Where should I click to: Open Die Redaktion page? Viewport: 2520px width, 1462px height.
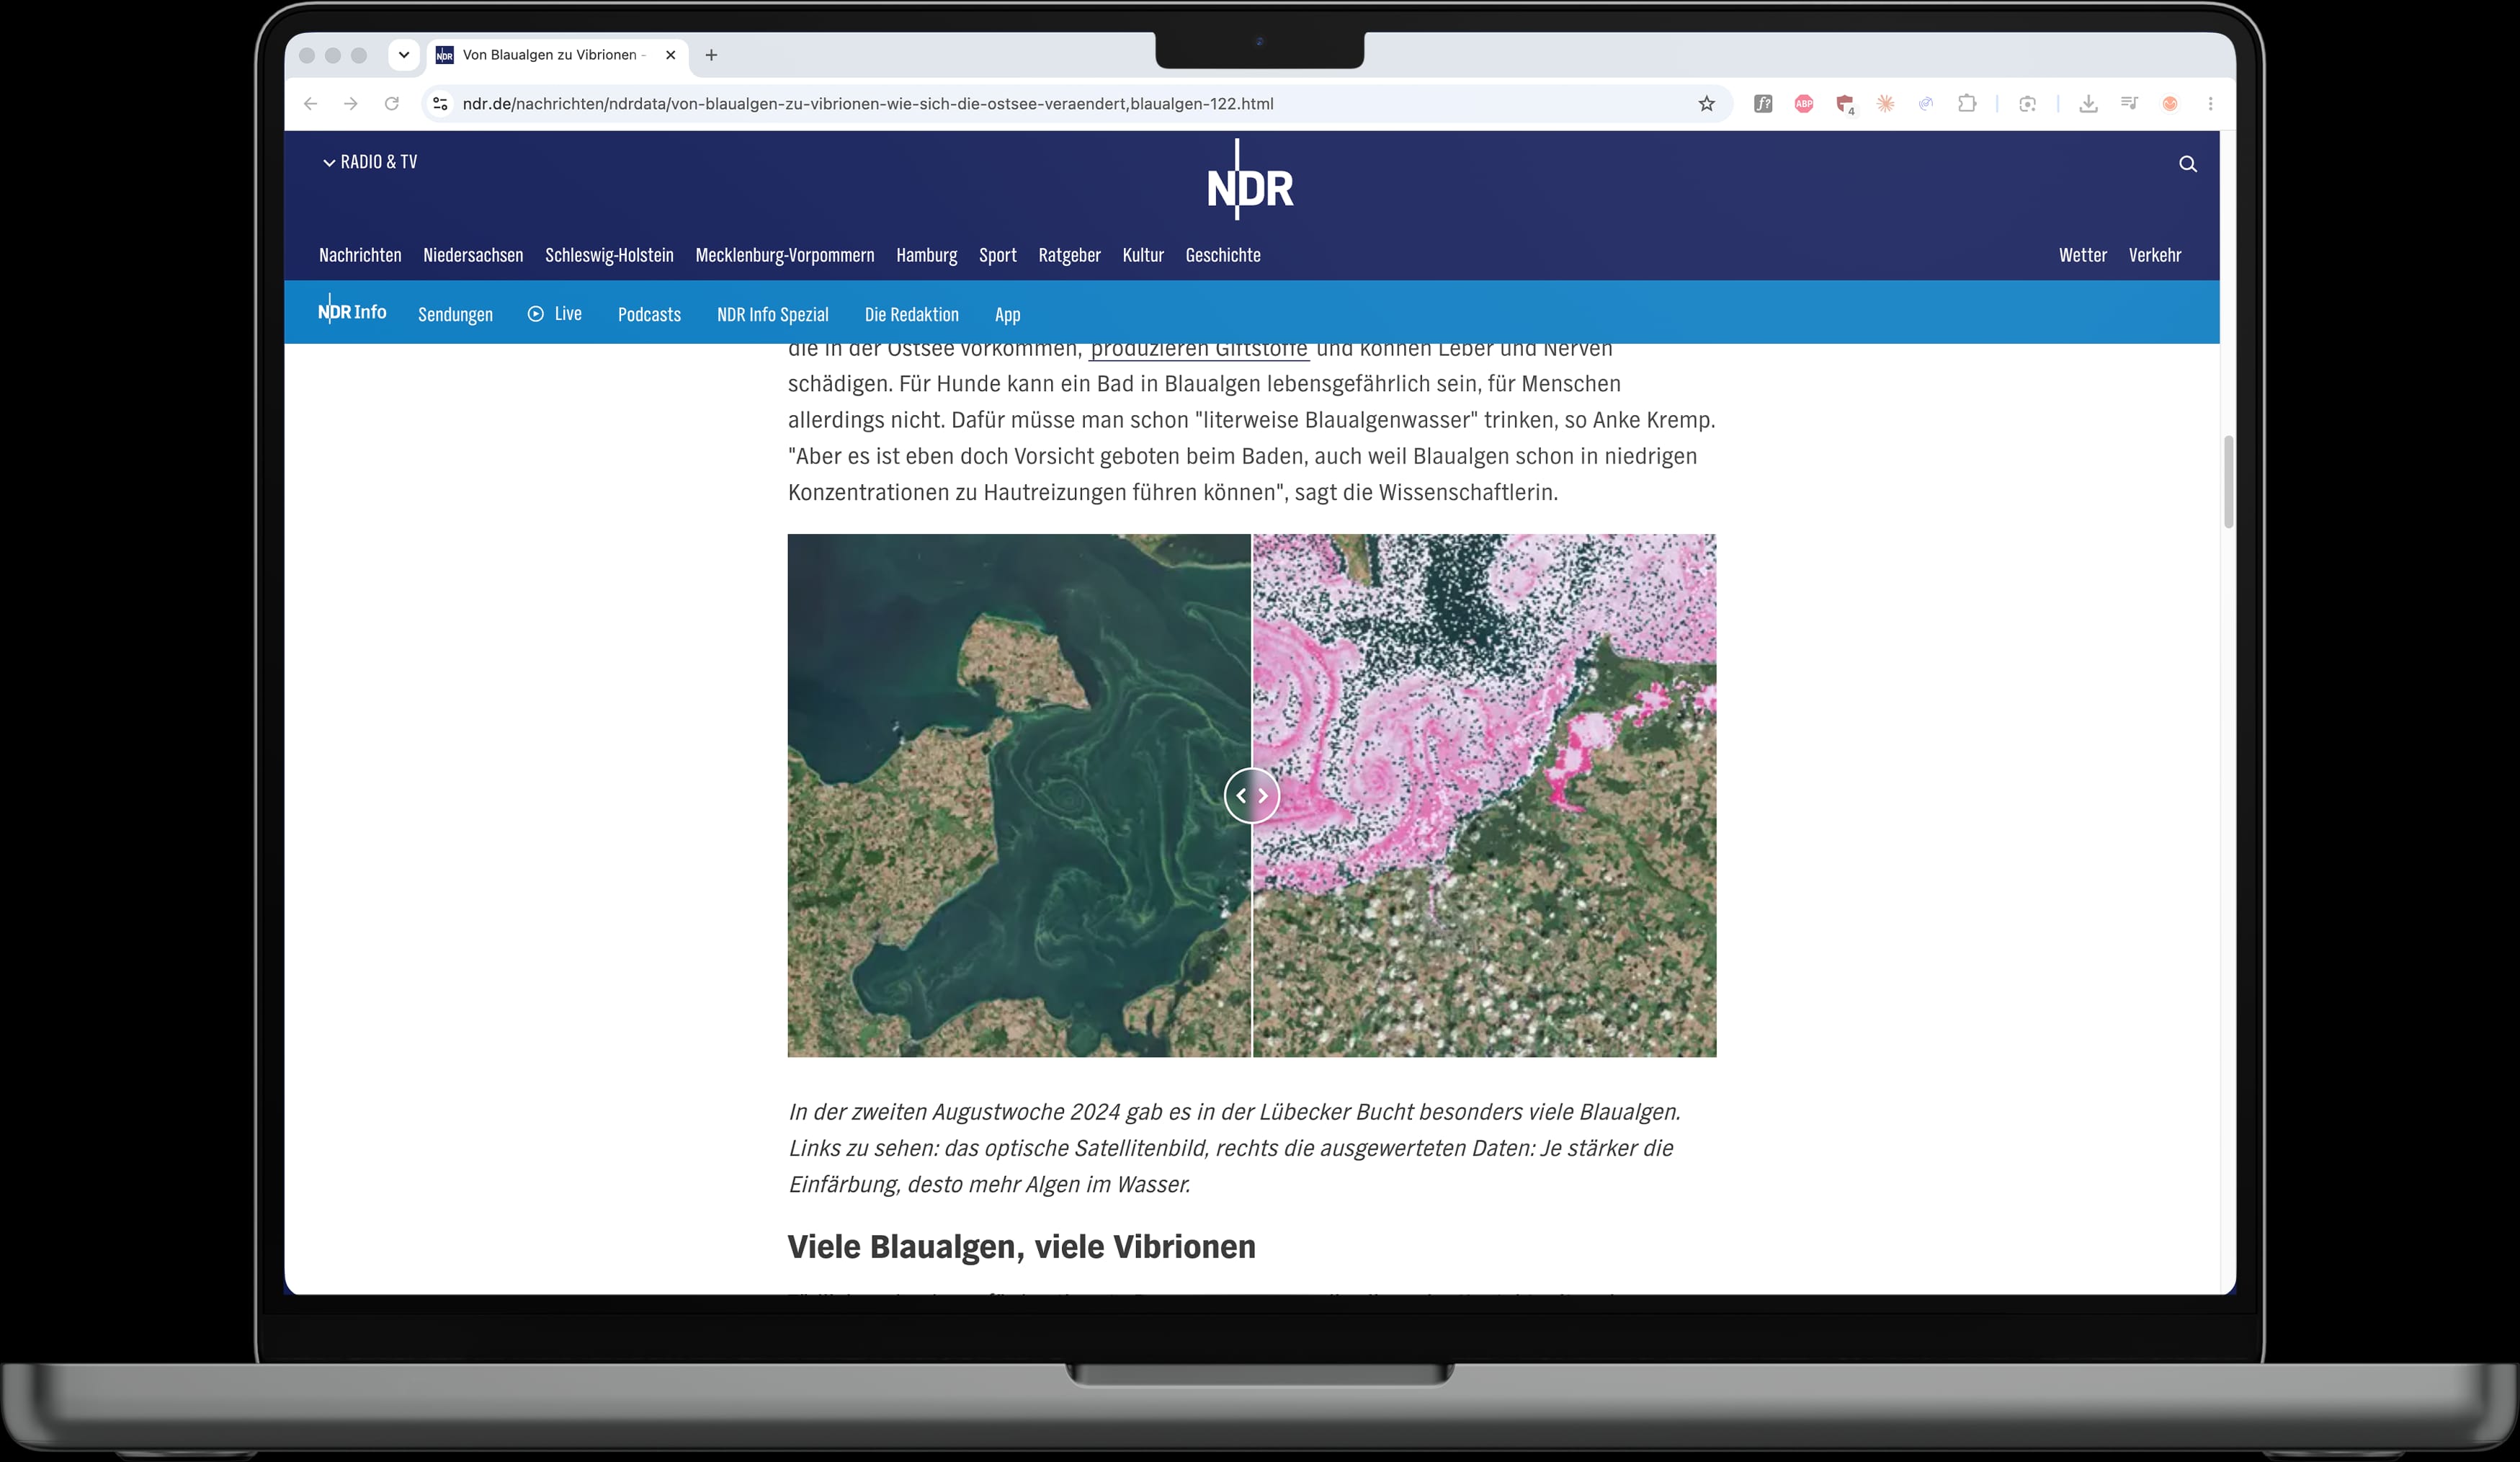point(912,314)
